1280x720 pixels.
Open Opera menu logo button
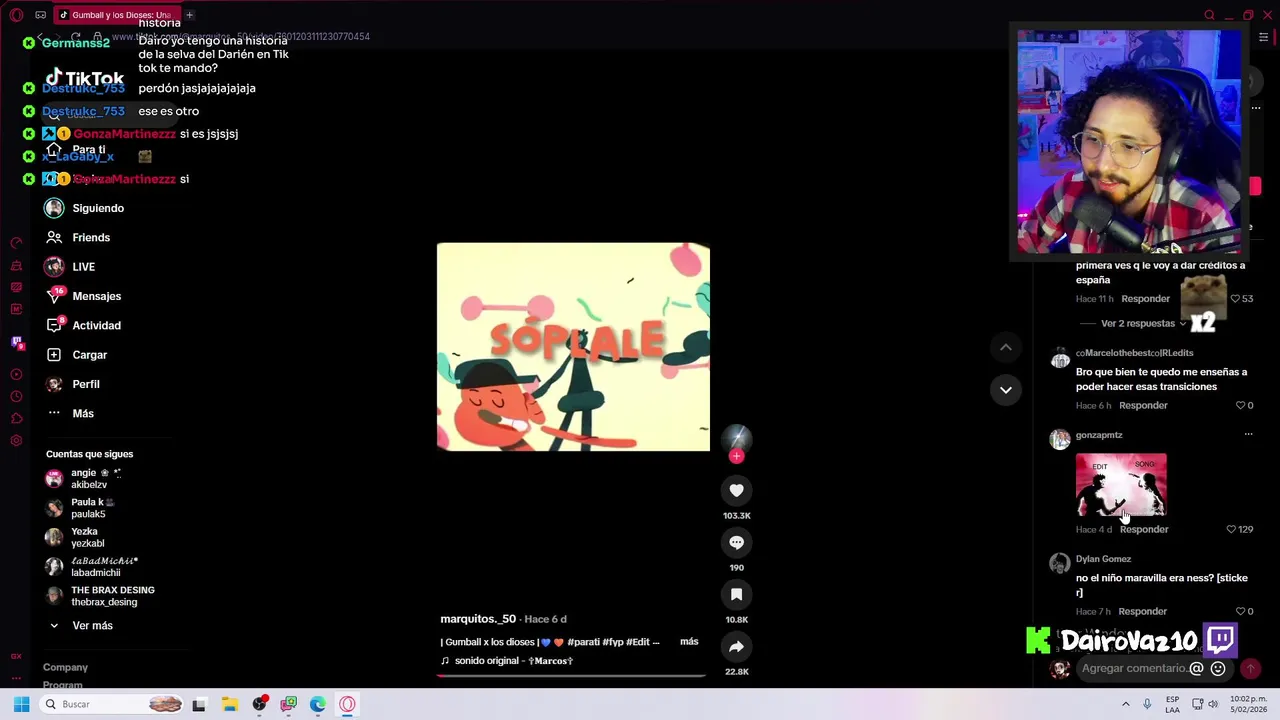(16, 15)
